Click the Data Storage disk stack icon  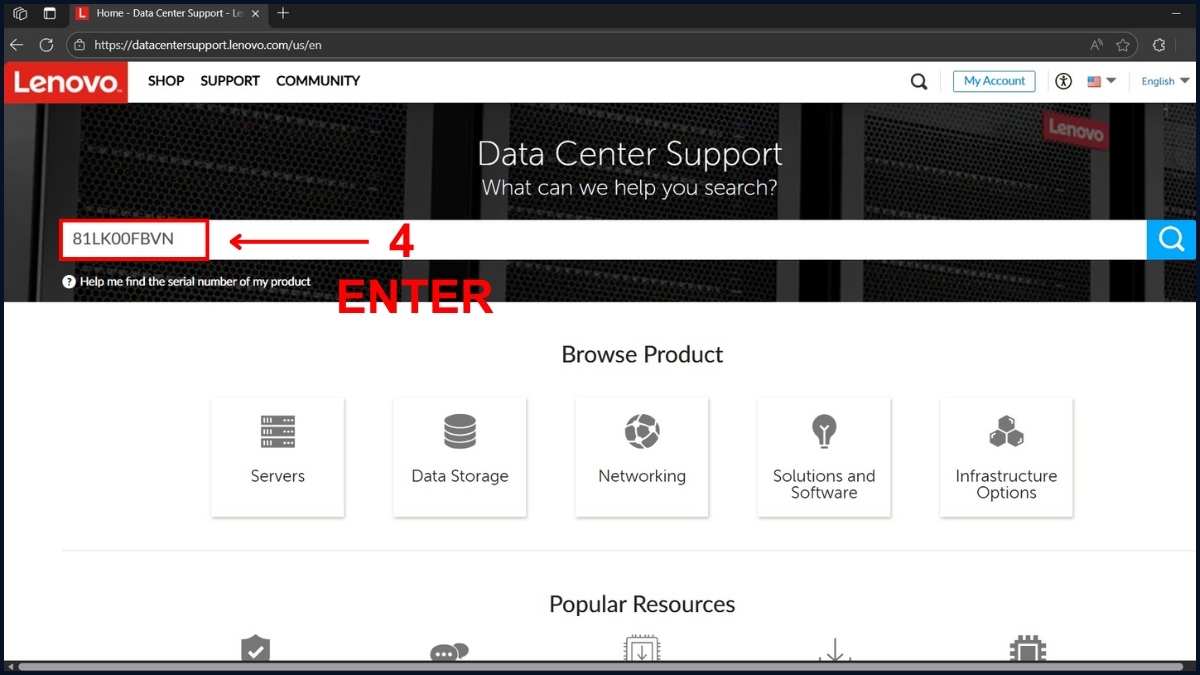[x=460, y=431]
